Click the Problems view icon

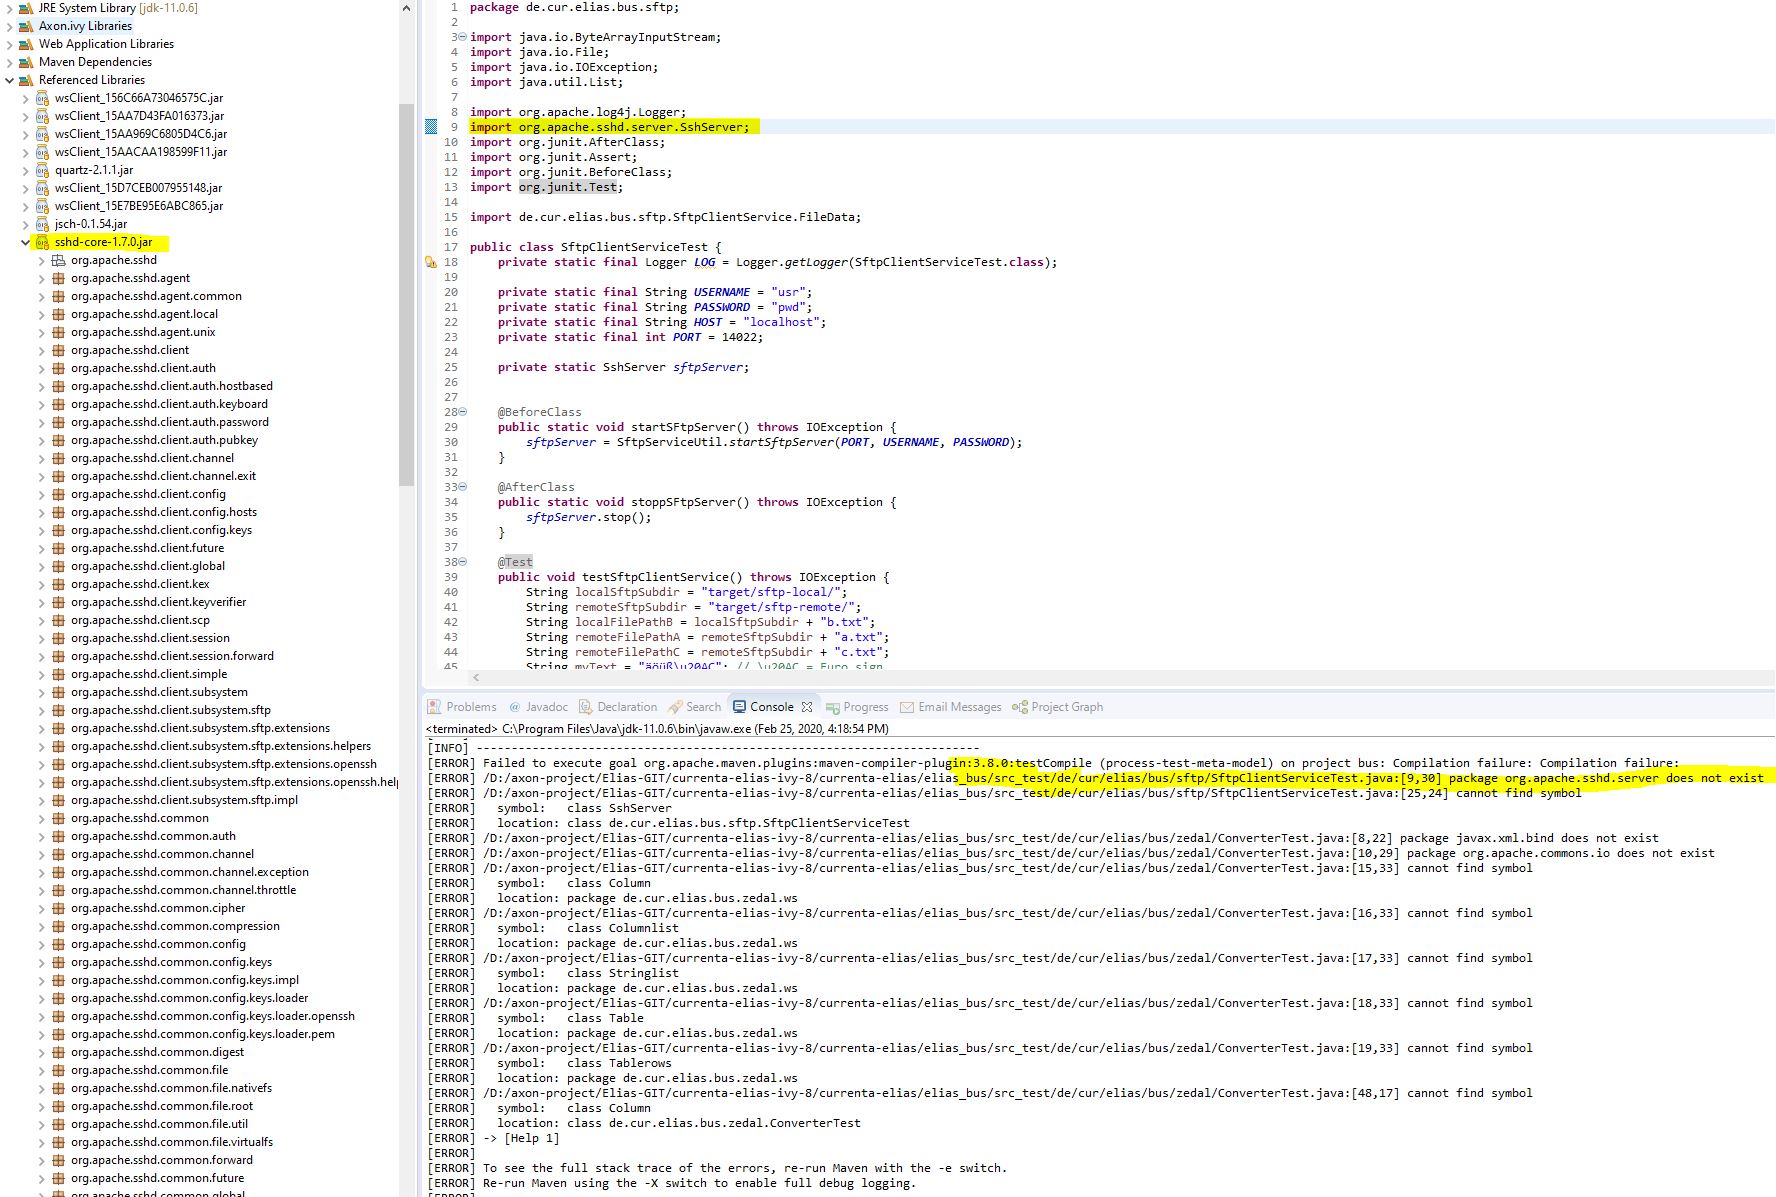click(x=435, y=707)
